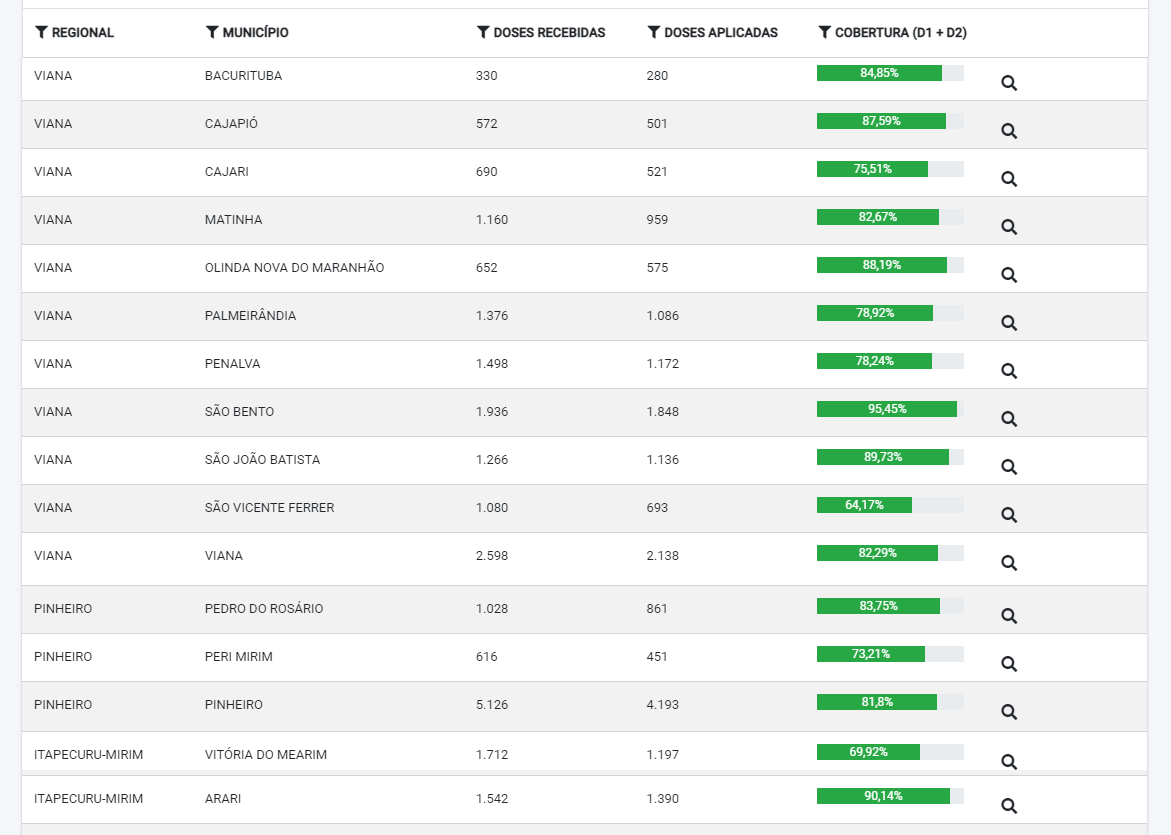The image size is (1171, 835).
Task: Click the Pedro do Rosário magnifier icon
Action: tap(1009, 616)
